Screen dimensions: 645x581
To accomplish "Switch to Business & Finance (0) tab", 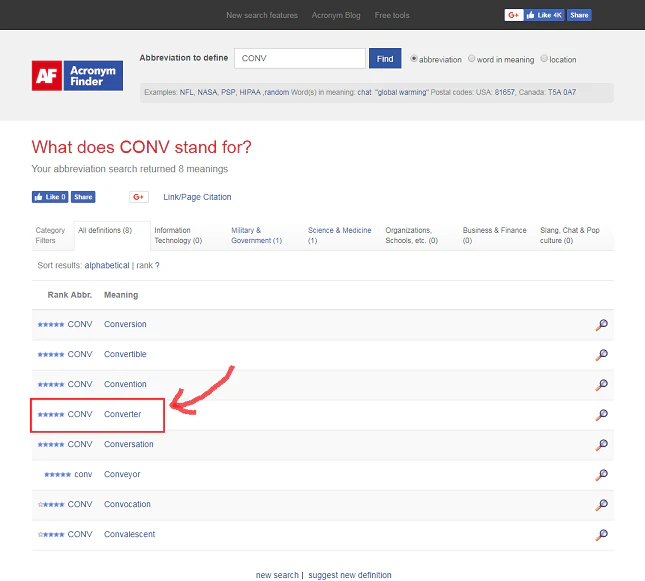I will (497, 235).
